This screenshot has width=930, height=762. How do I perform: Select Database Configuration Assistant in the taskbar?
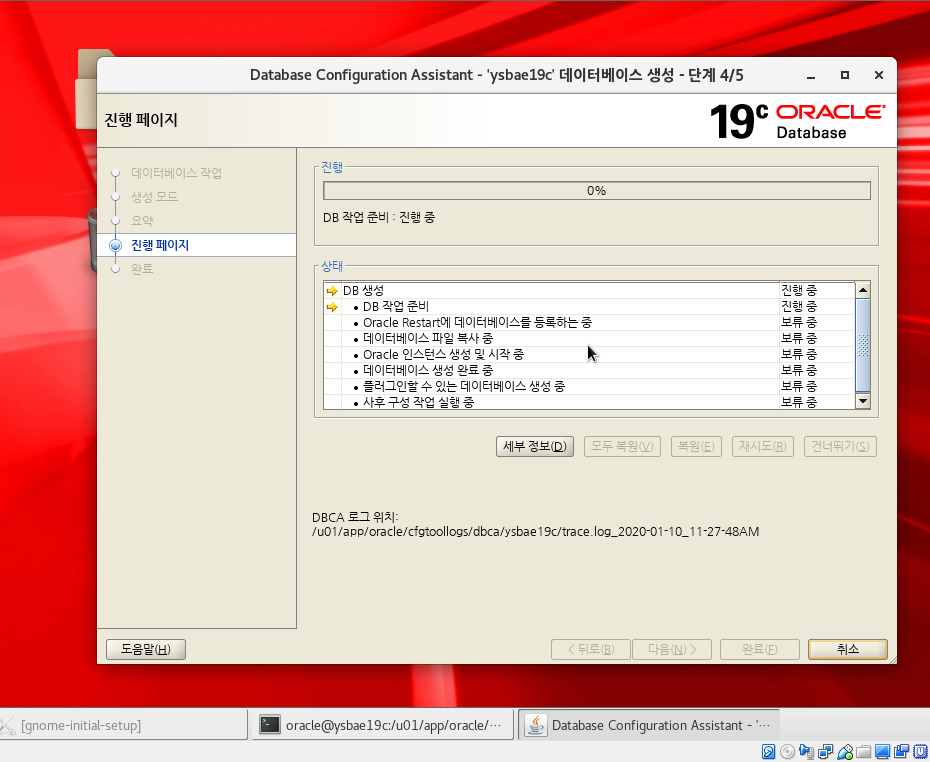click(649, 725)
